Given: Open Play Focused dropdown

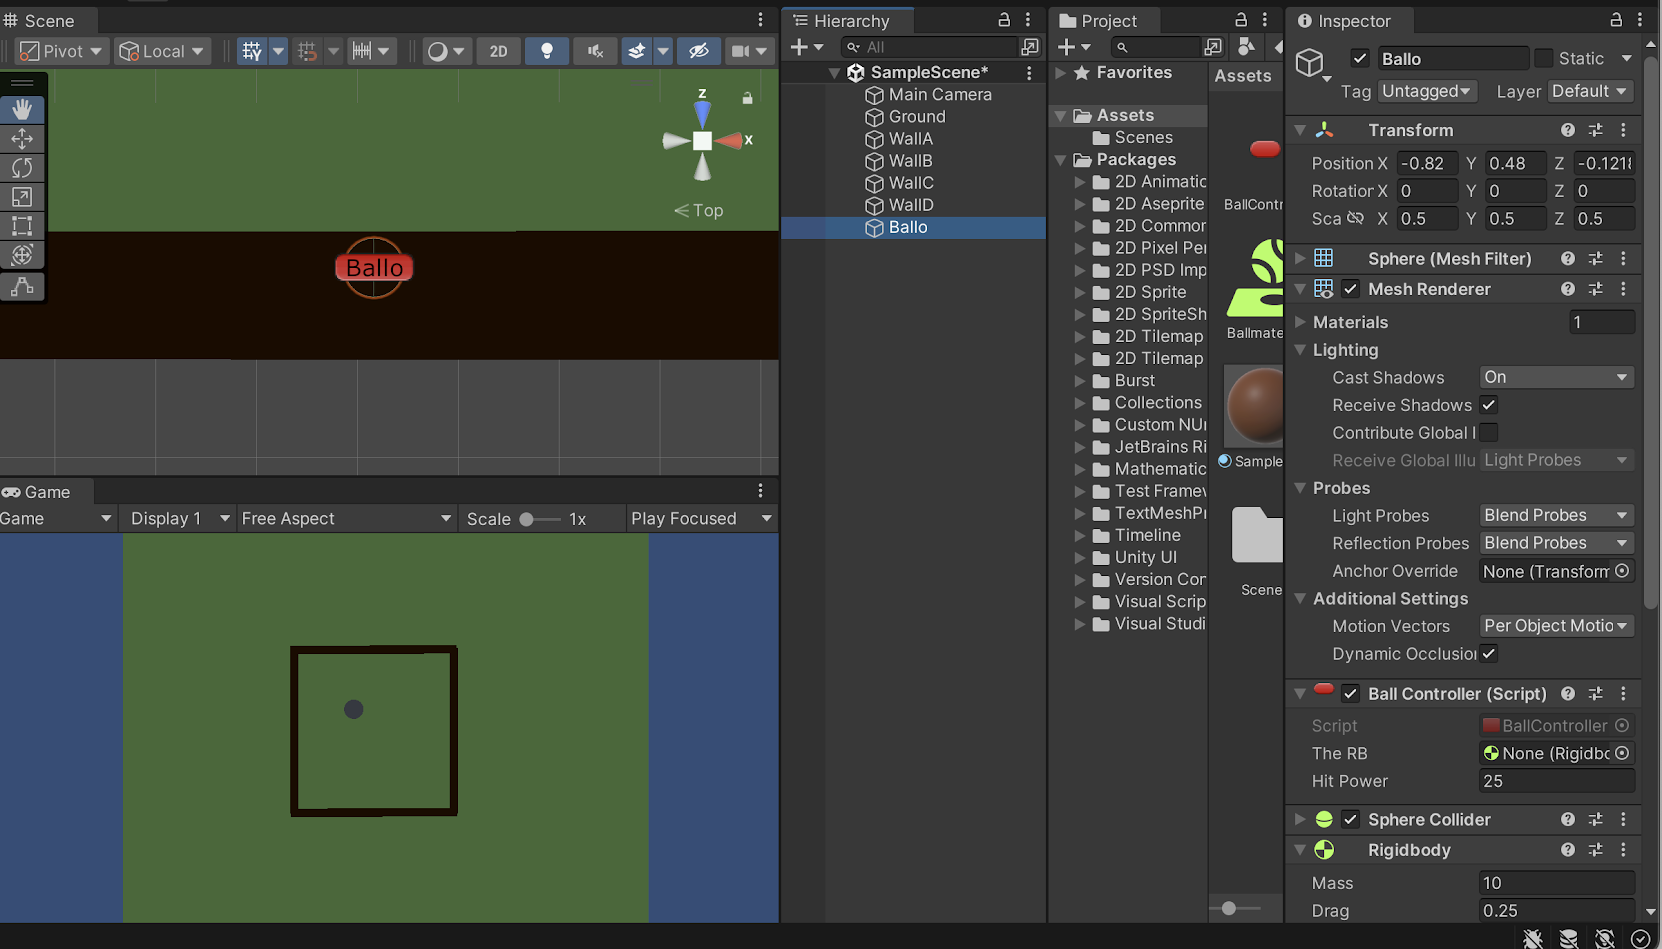Looking at the screenshot, I should pyautogui.click(x=702, y=519).
